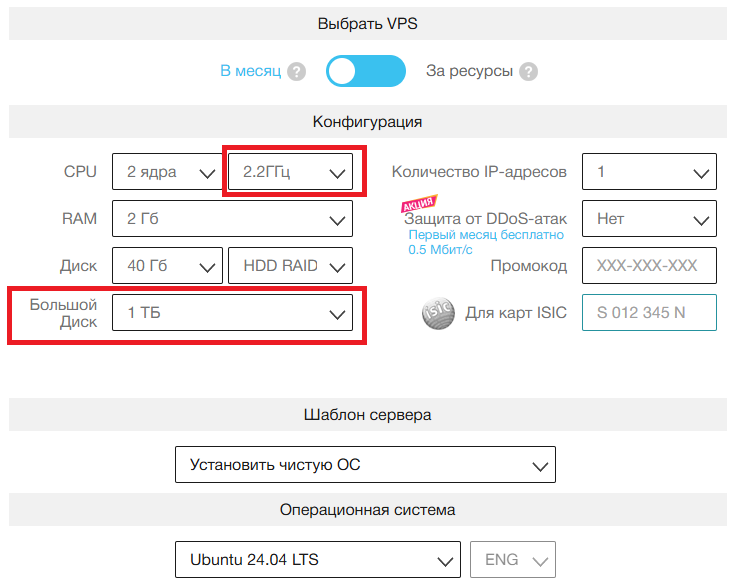Open the IP address count dropdown

click(x=649, y=172)
